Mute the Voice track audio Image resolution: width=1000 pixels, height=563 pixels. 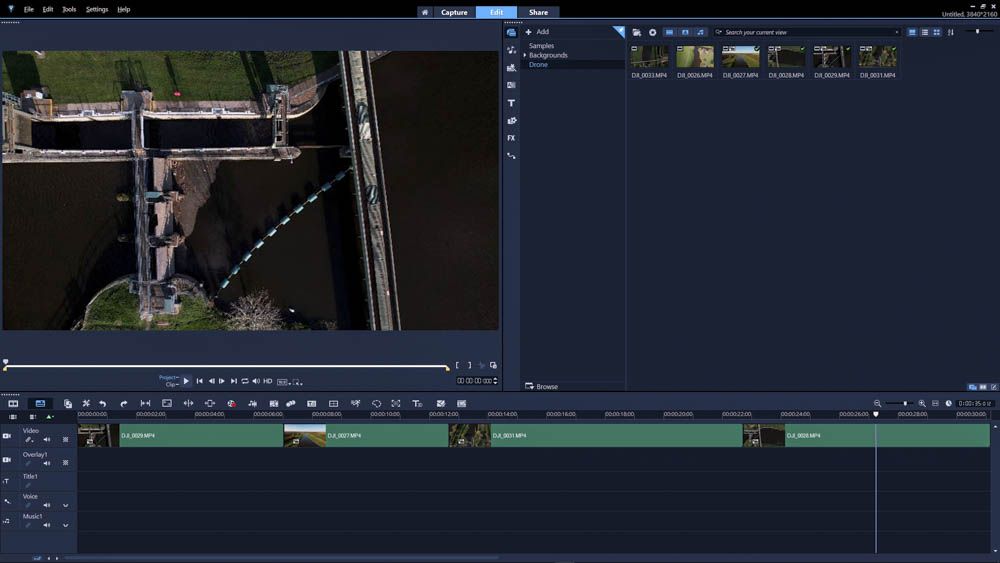[x=47, y=505]
